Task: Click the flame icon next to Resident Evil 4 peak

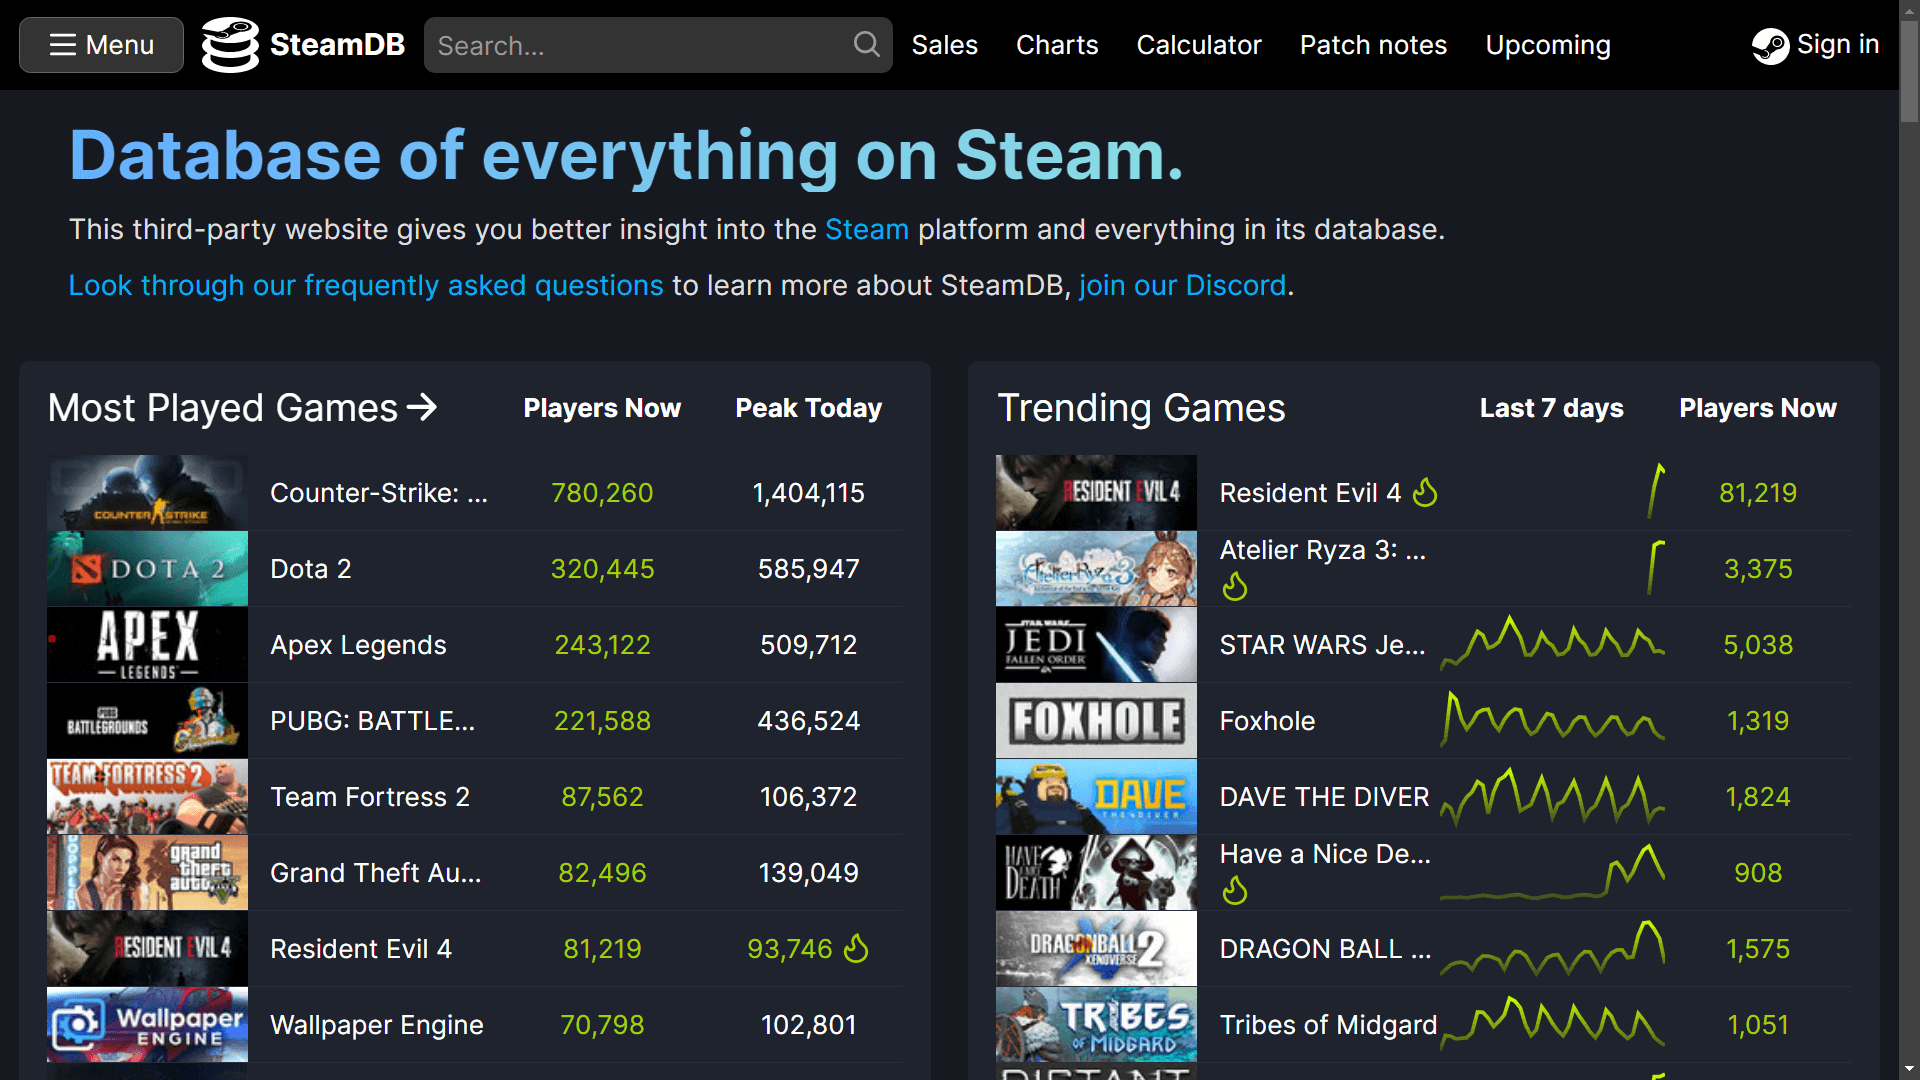Action: [x=857, y=948]
